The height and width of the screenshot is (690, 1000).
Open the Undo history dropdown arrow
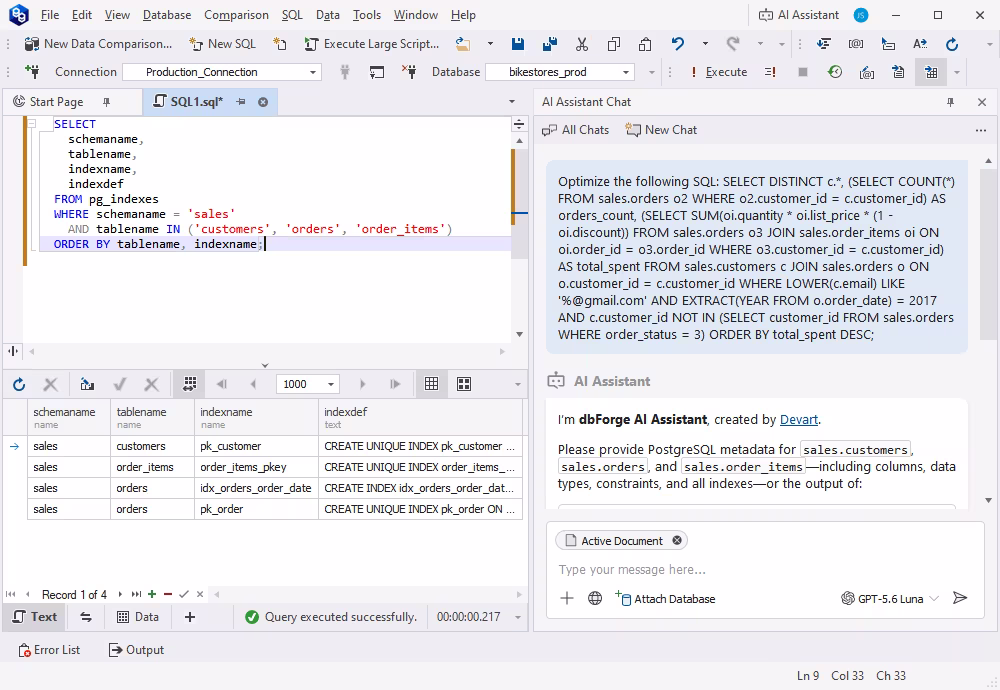tap(705, 44)
